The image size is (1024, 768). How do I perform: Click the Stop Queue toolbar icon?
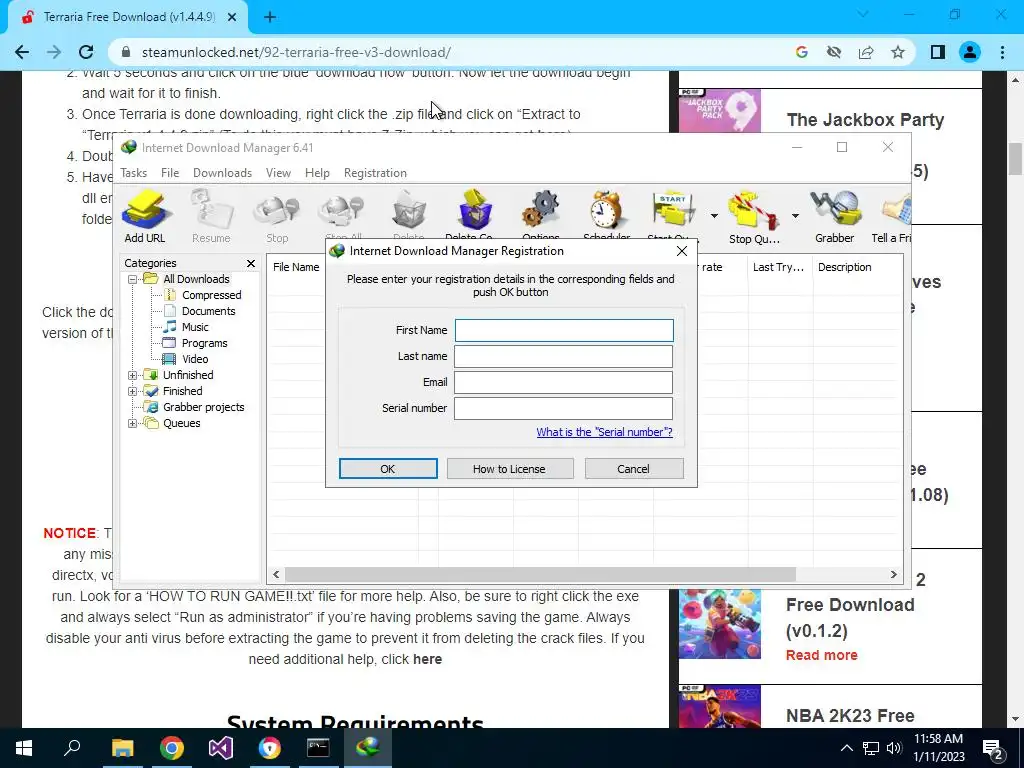tap(754, 216)
